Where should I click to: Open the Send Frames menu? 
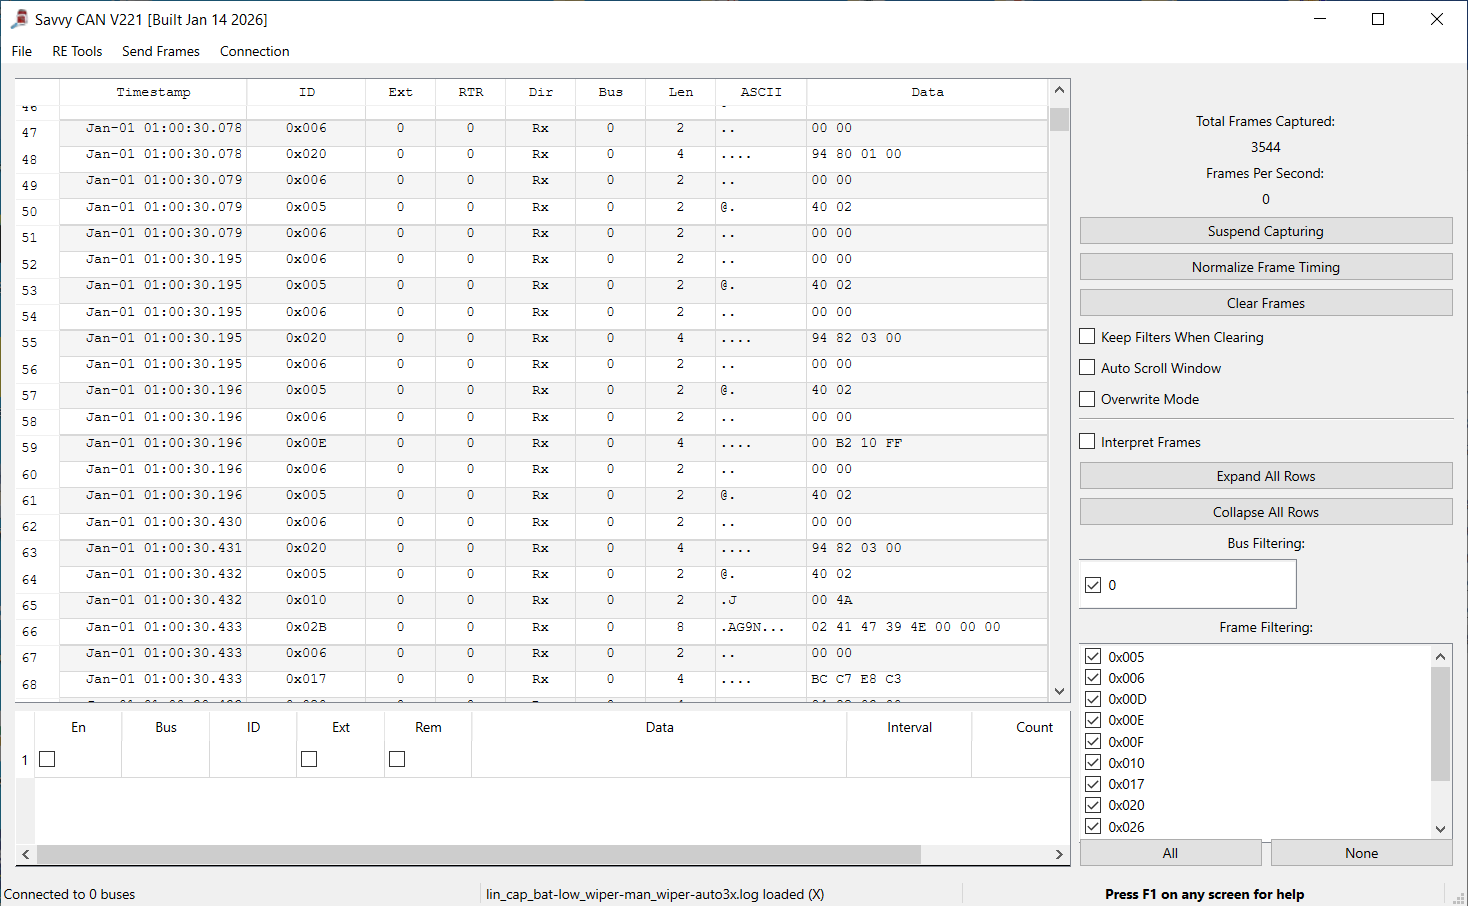[x=160, y=51]
